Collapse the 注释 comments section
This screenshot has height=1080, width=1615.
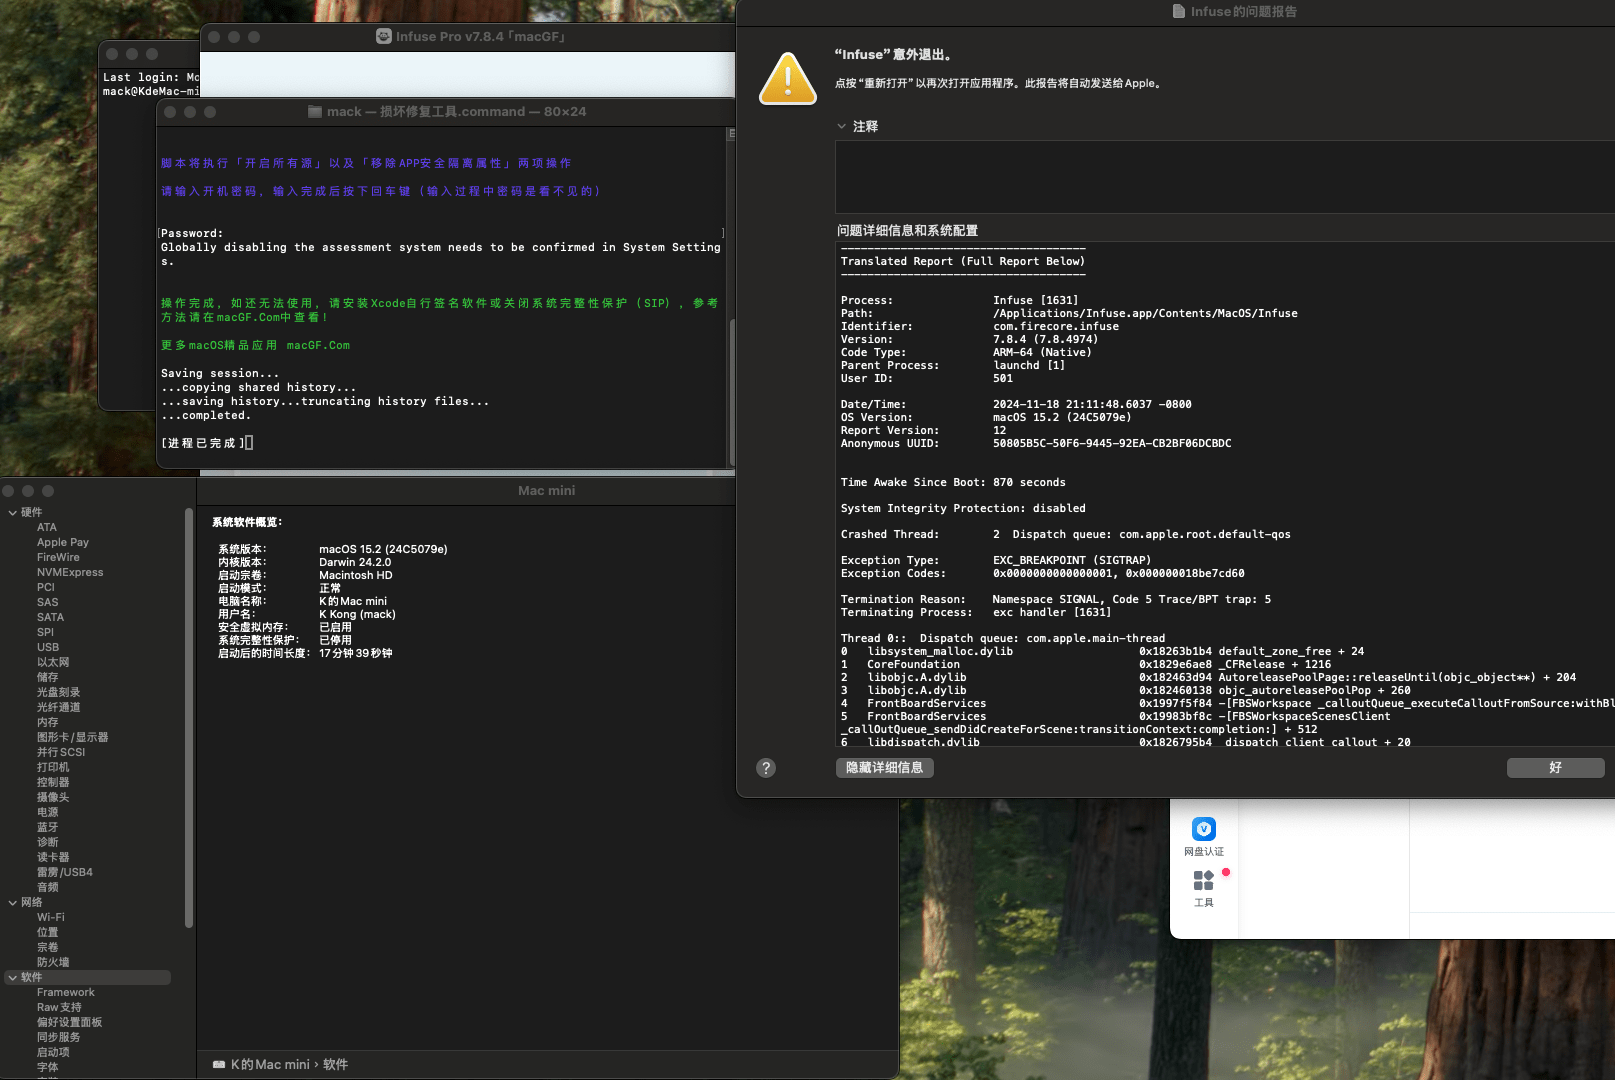[x=842, y=127]
